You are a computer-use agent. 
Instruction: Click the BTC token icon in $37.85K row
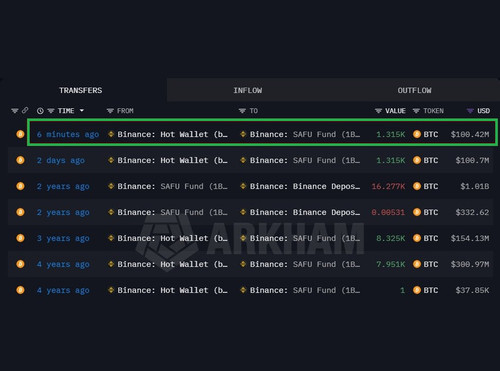click(x=417, y=290)
